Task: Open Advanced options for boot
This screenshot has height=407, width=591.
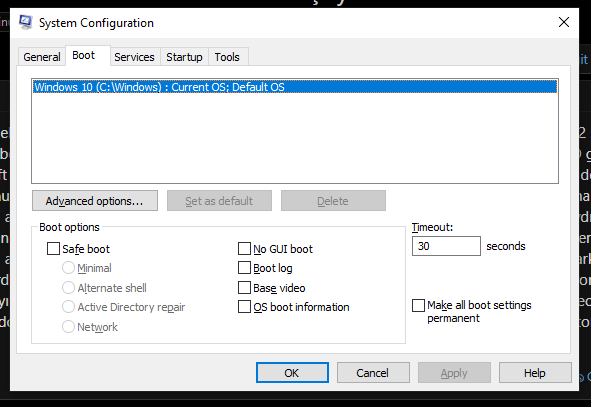Action: [x=95, y=201]
